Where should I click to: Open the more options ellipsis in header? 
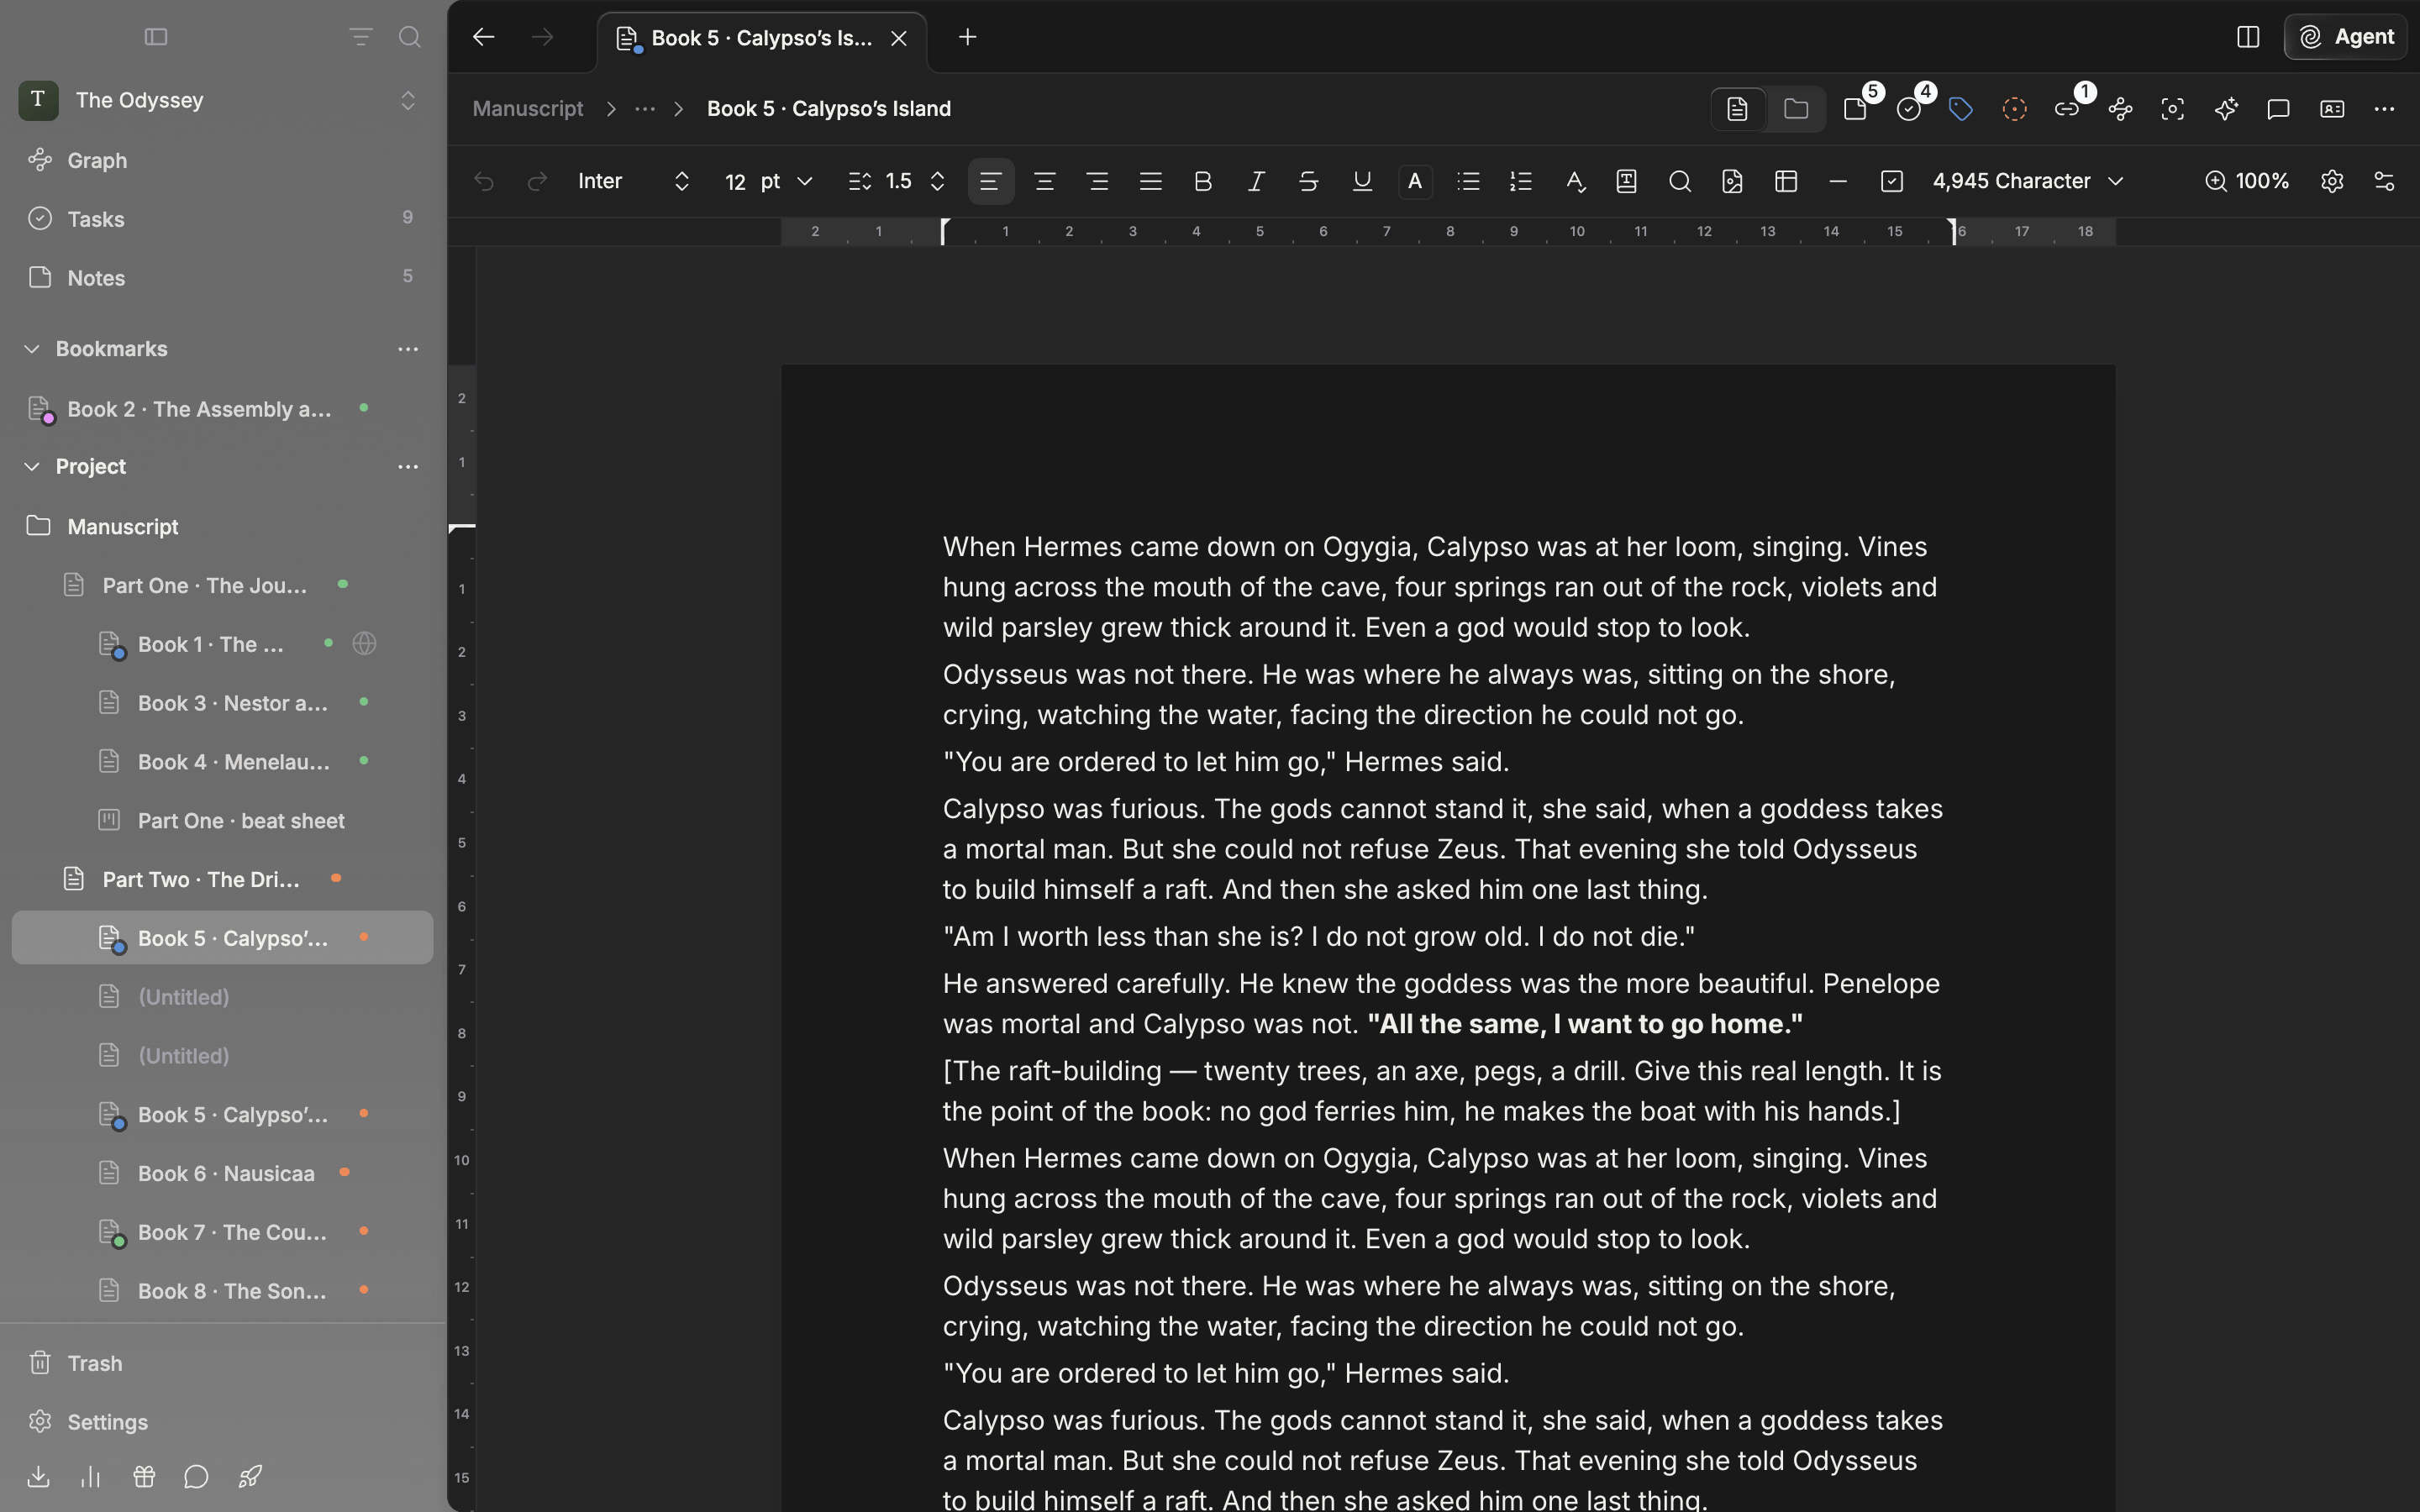click(x=2384, y=109)
